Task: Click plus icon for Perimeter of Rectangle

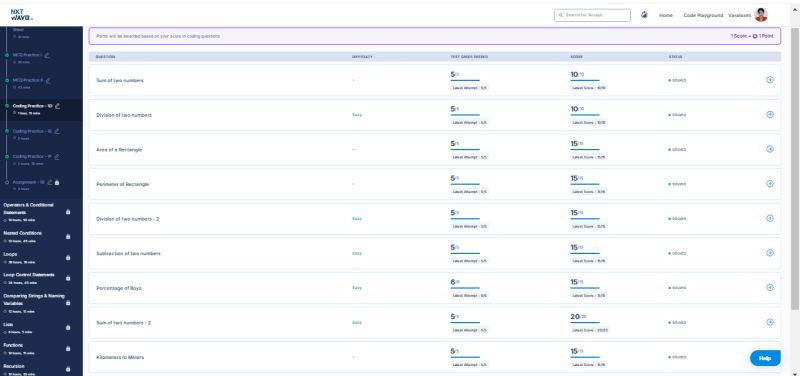Action: point(770,184)
